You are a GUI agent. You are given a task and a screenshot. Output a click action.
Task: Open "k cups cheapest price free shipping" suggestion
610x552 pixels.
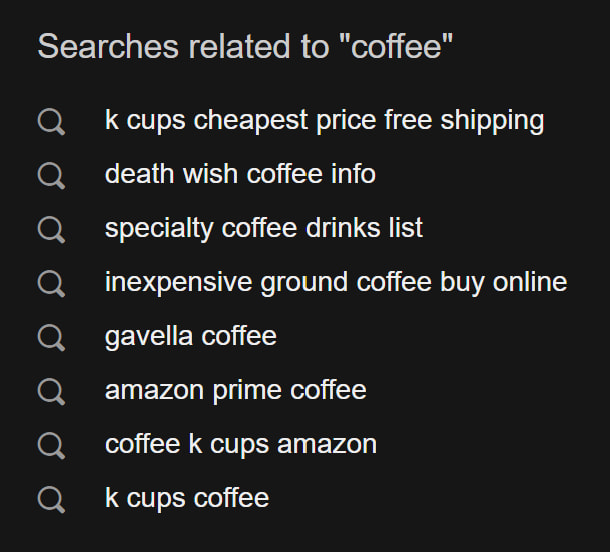coord(324,121)
